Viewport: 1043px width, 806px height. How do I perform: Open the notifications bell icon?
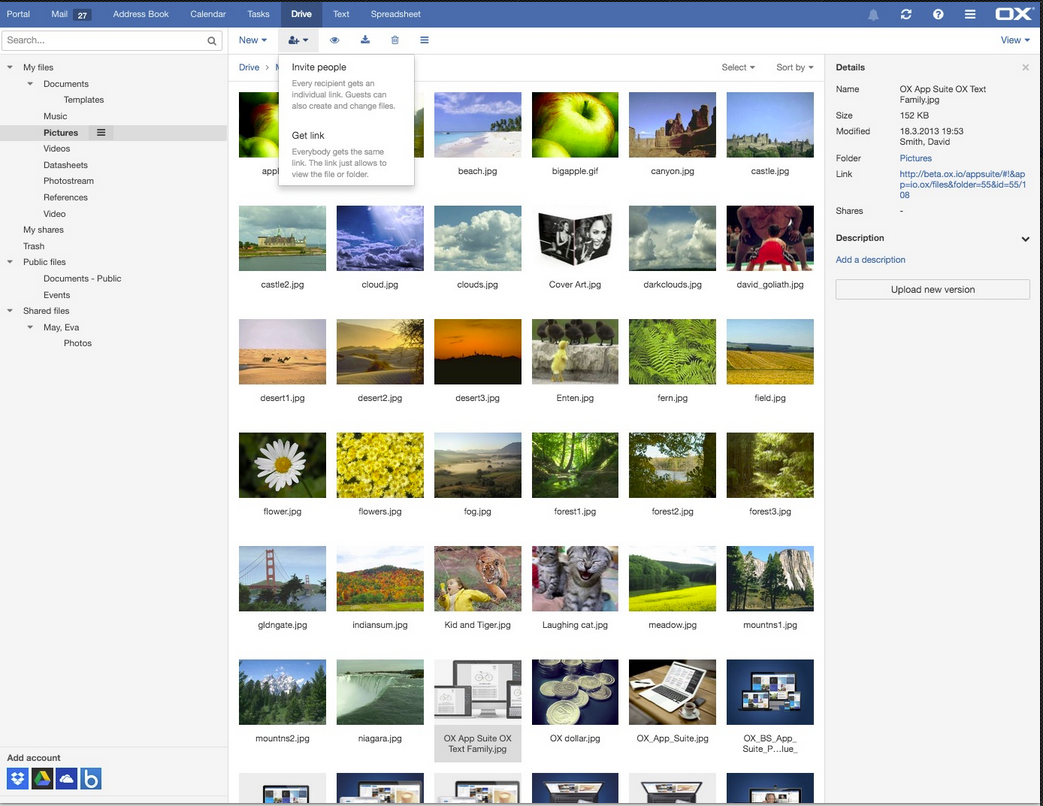pyautogui.click(x=873, y=14)
